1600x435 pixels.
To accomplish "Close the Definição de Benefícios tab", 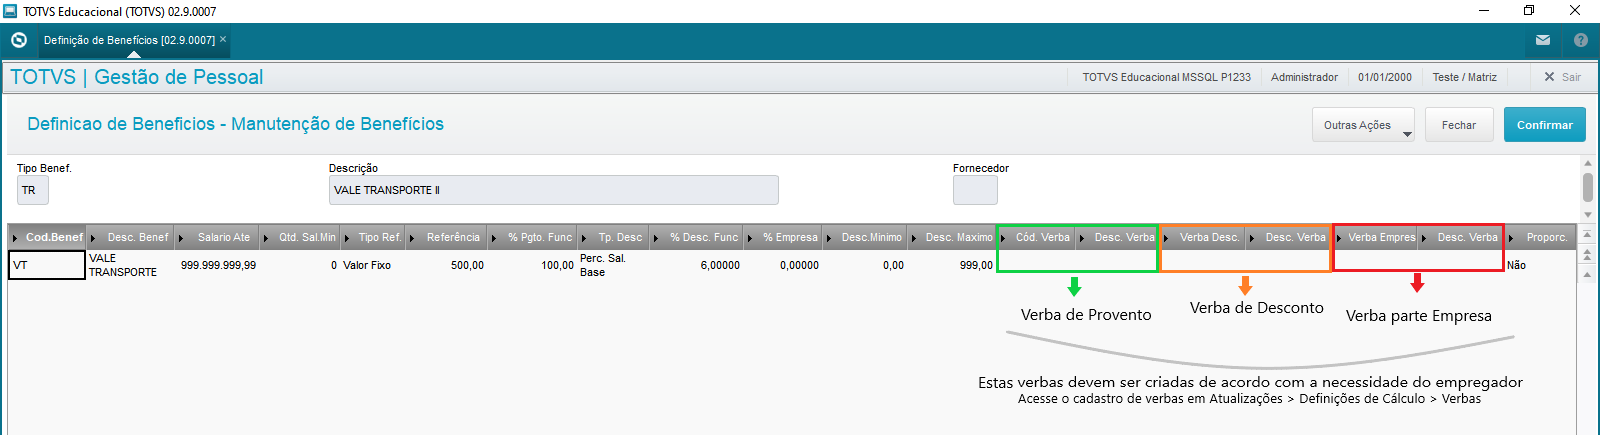I will click(223, 40).
